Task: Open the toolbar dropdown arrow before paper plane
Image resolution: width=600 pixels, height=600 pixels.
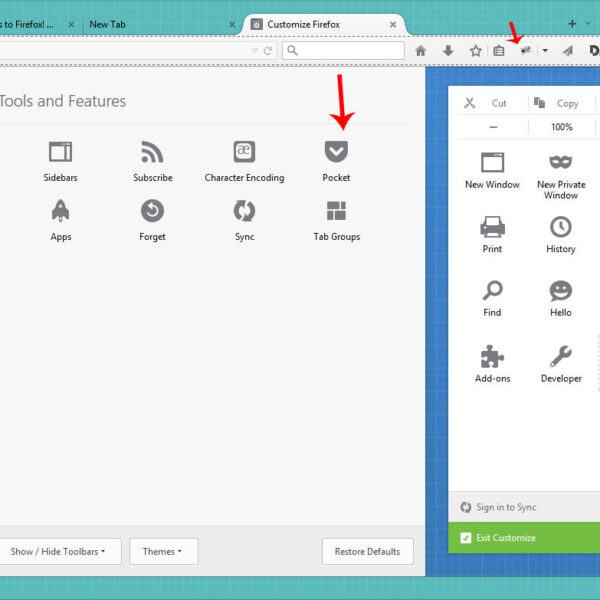Action: pyautogui.click(x=545, y=51)
